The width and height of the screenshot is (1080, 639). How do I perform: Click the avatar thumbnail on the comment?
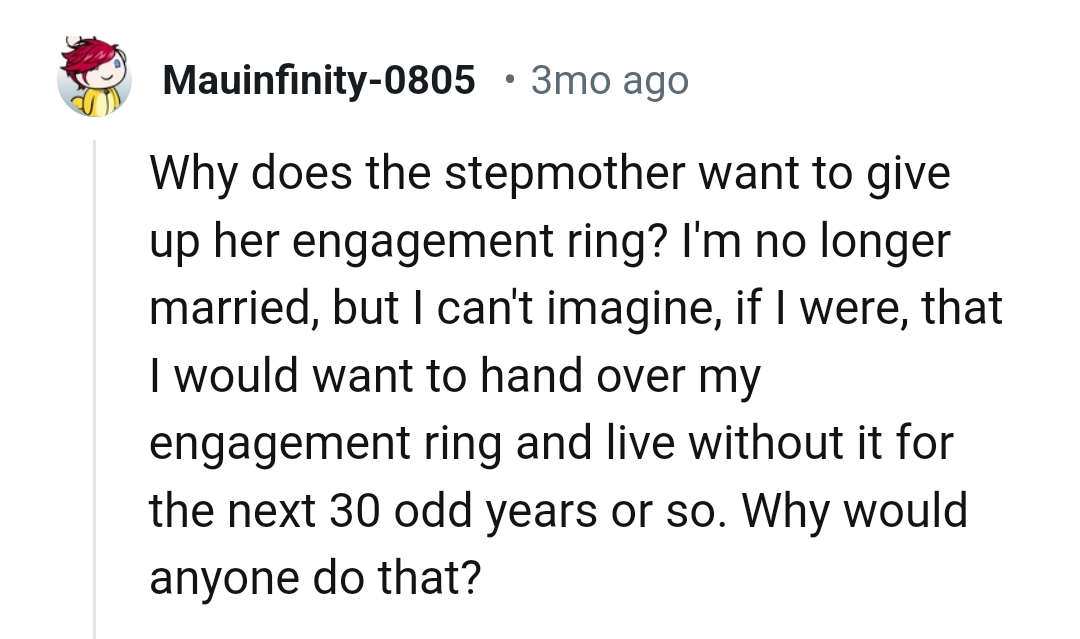point(95,77)
